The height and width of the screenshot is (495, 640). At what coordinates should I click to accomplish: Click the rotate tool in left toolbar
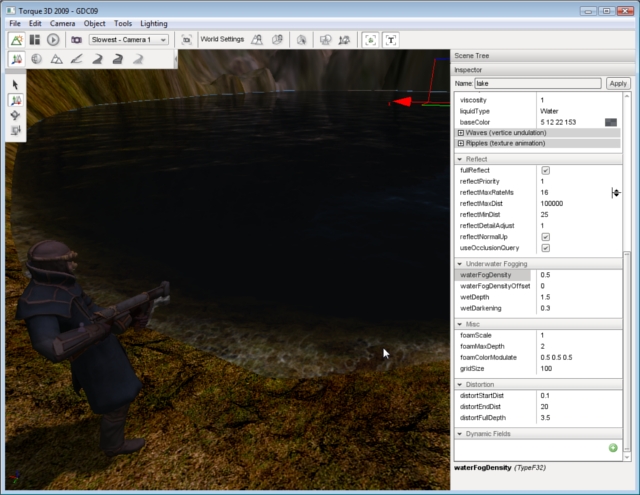pyautogui.click(x=16, y=116)
